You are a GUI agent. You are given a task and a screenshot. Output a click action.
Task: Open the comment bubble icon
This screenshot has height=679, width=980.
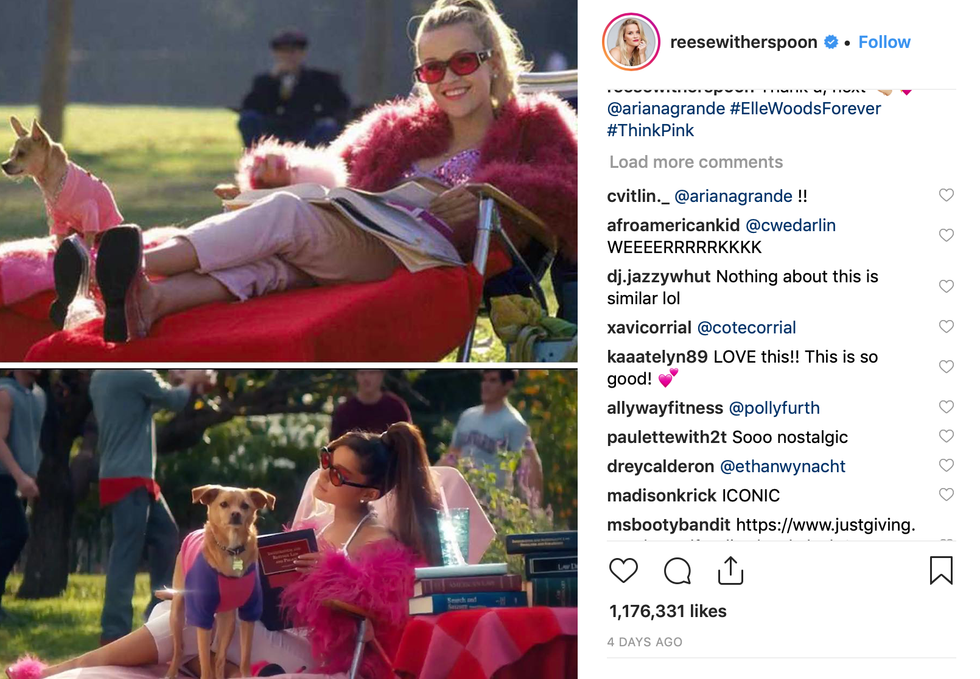click(x=677, y=570)
